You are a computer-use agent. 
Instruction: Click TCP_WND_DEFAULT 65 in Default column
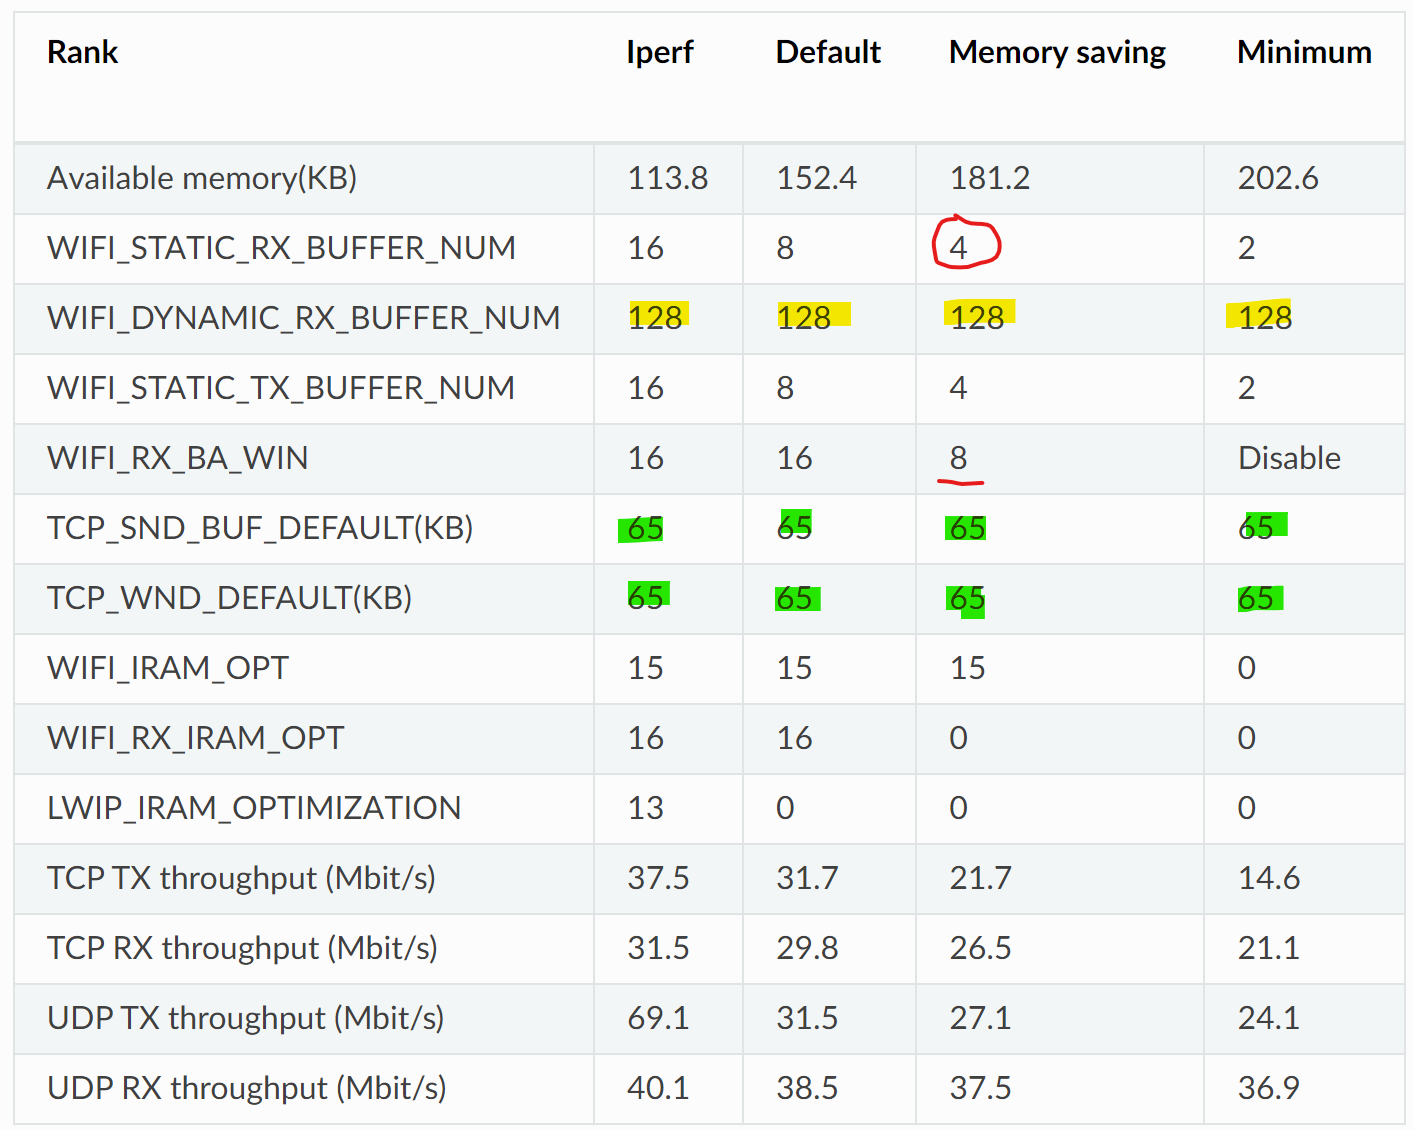[794, 598]
